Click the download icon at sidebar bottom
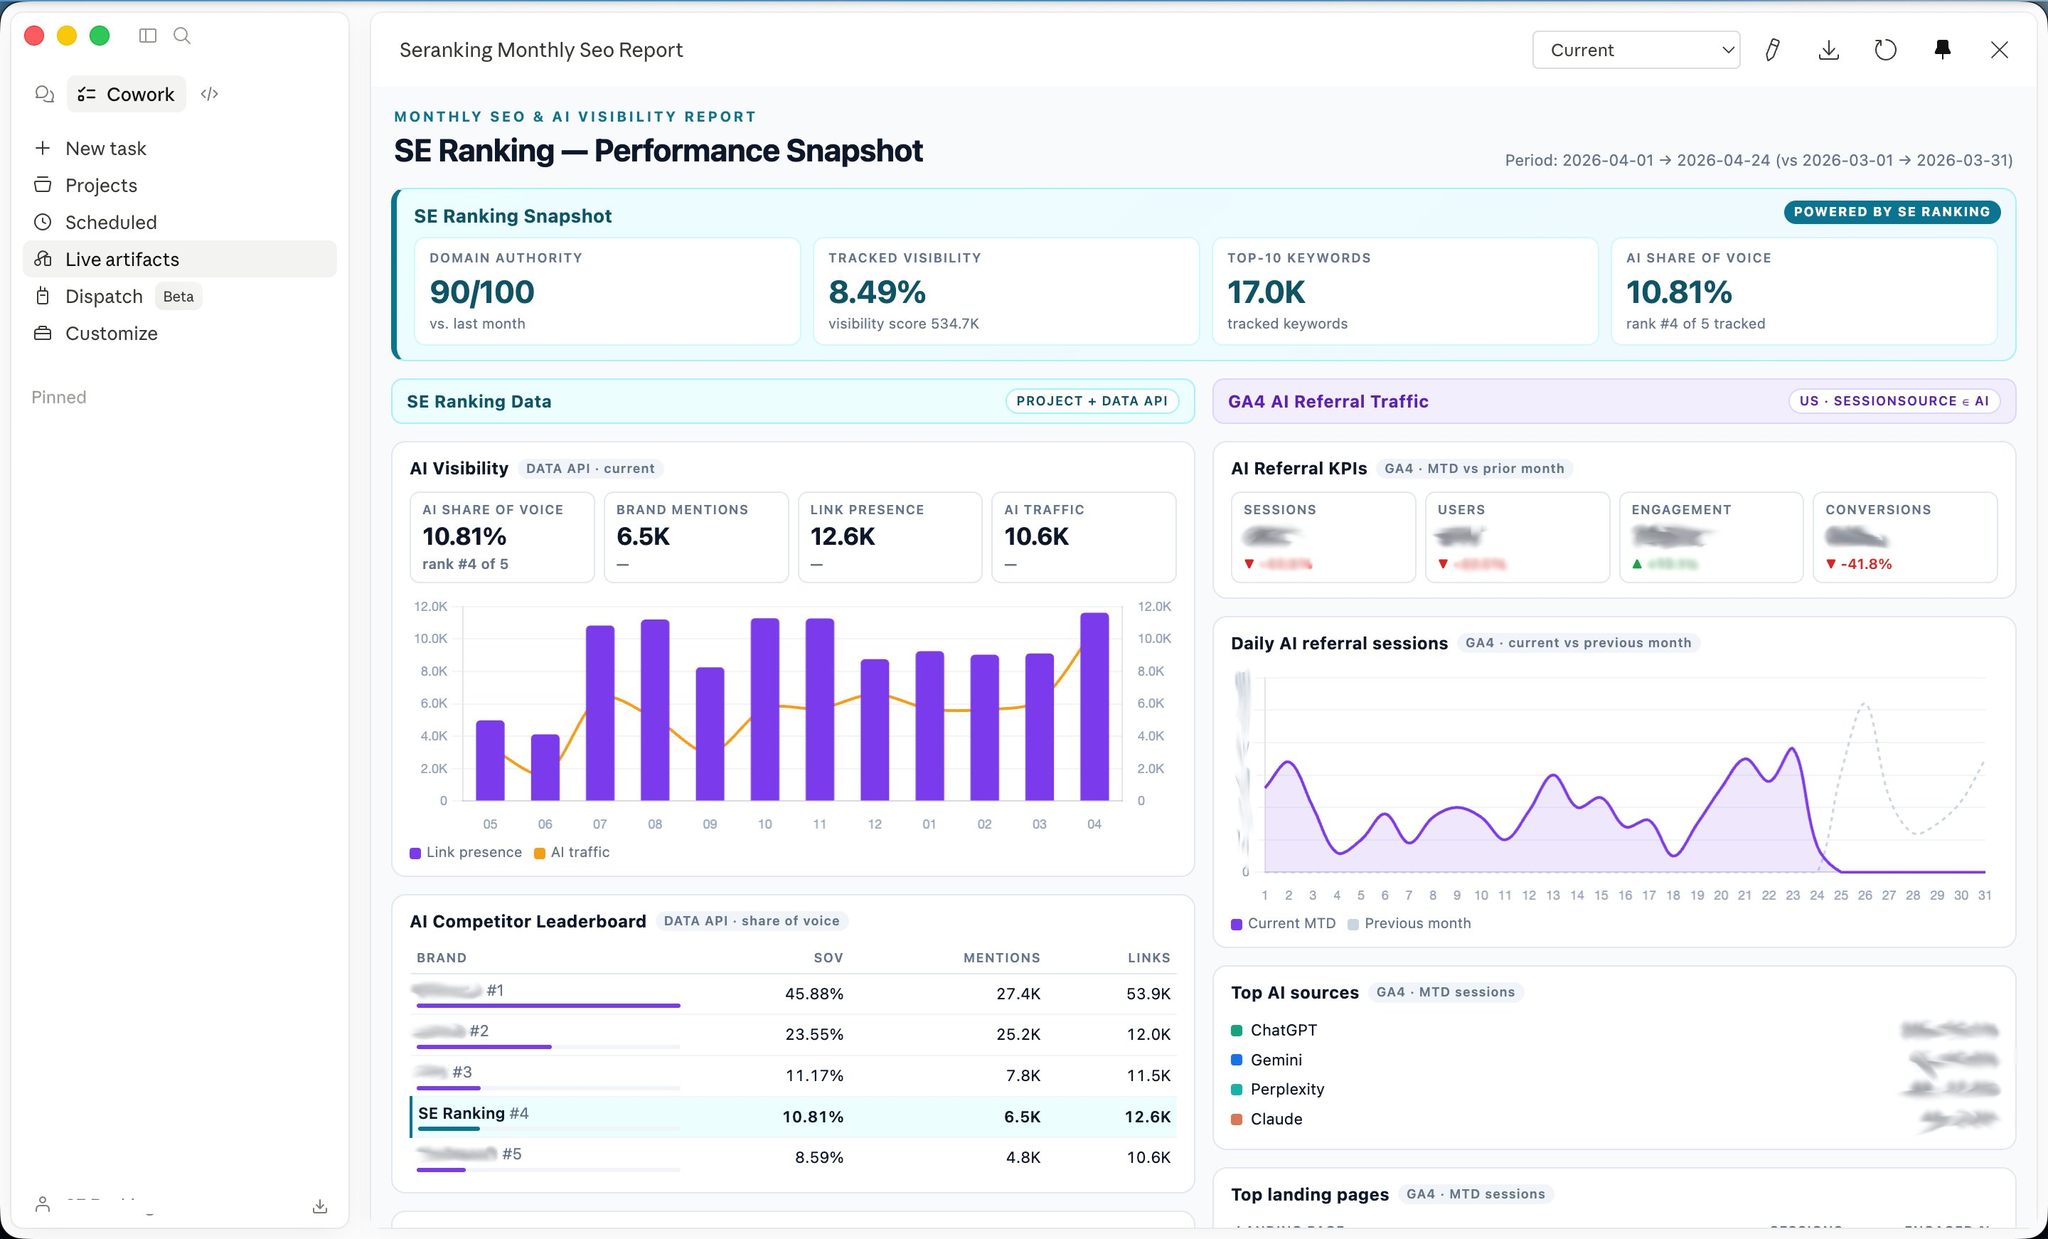The height and width of the screenshot is (1239, 2048). [x=320, y=1206]
